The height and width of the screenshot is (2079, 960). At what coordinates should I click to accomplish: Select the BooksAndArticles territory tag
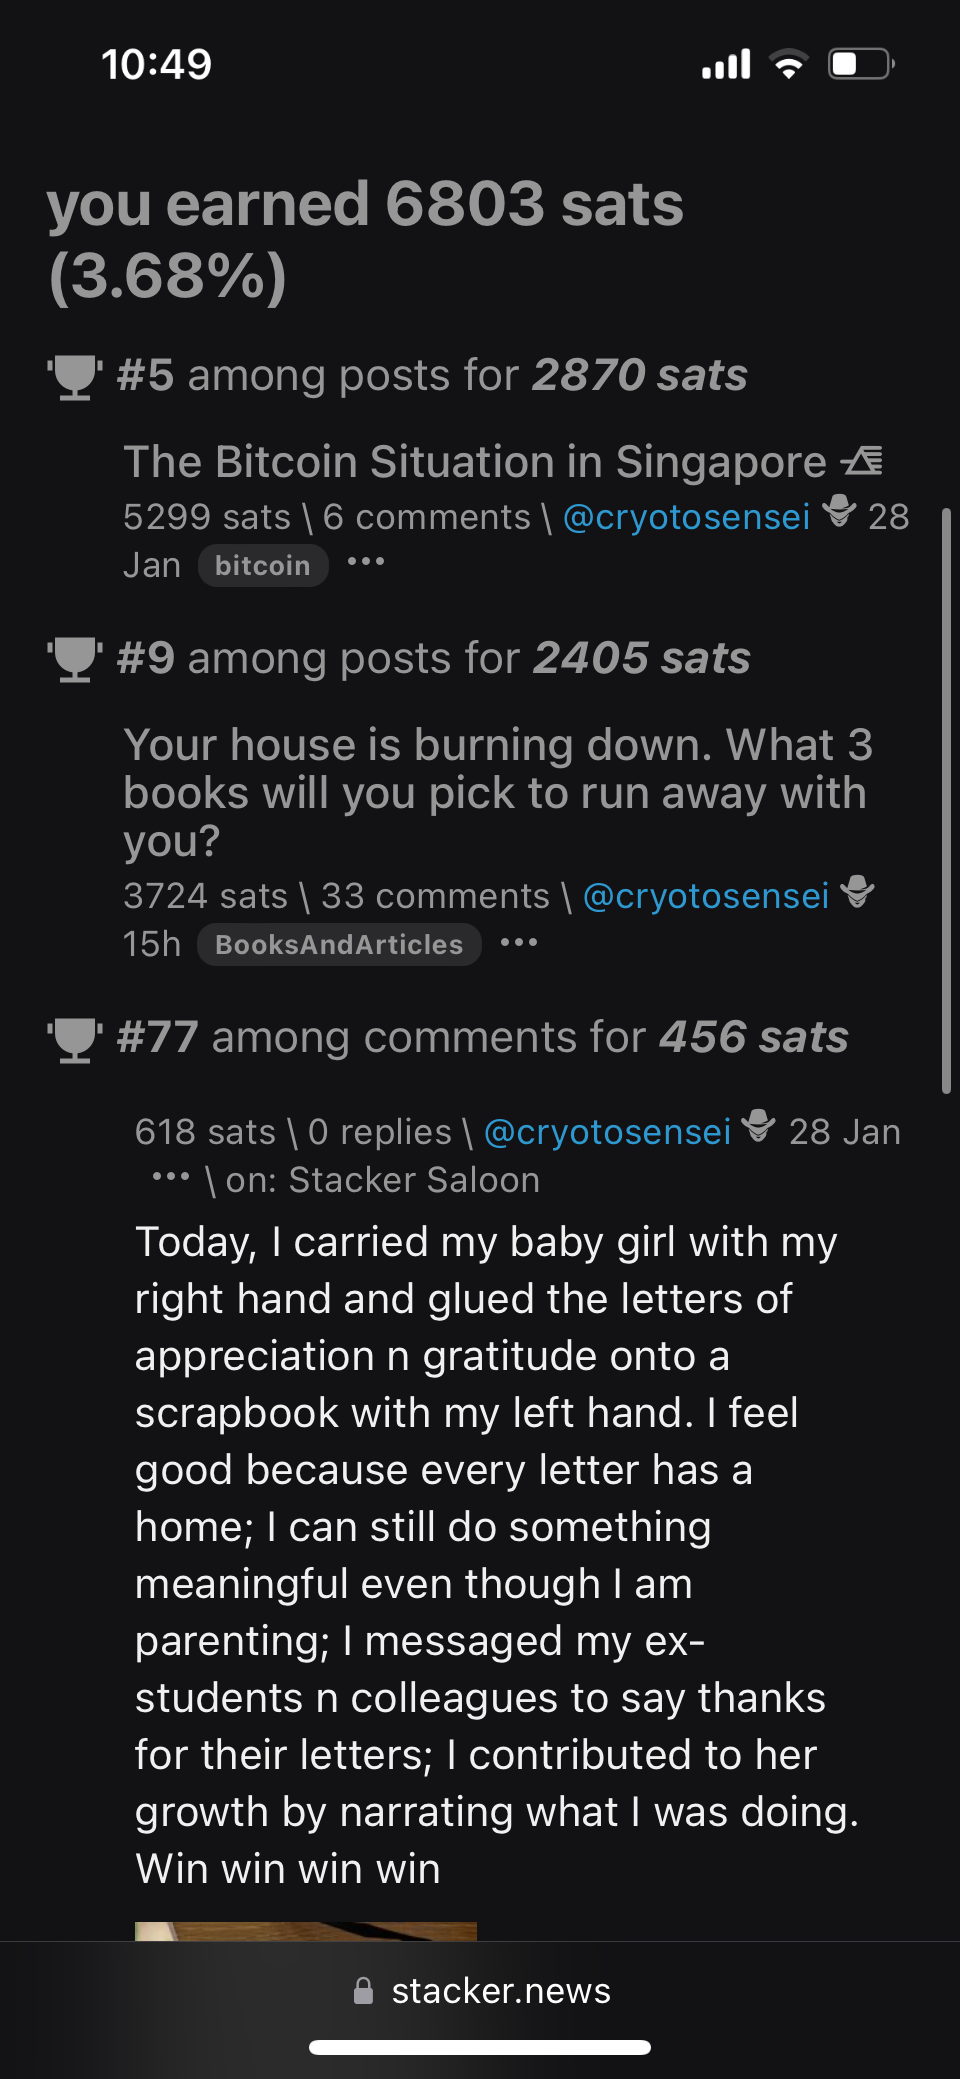(x=339, y=945)
